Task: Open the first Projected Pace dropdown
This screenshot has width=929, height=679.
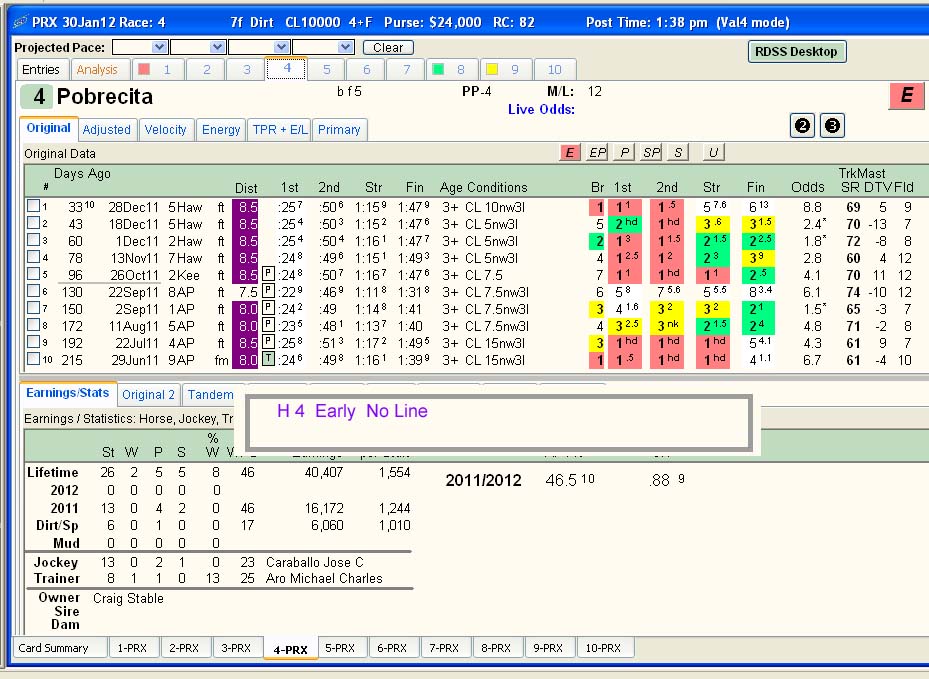Action: pyautogui.click(x=159, y=47)
